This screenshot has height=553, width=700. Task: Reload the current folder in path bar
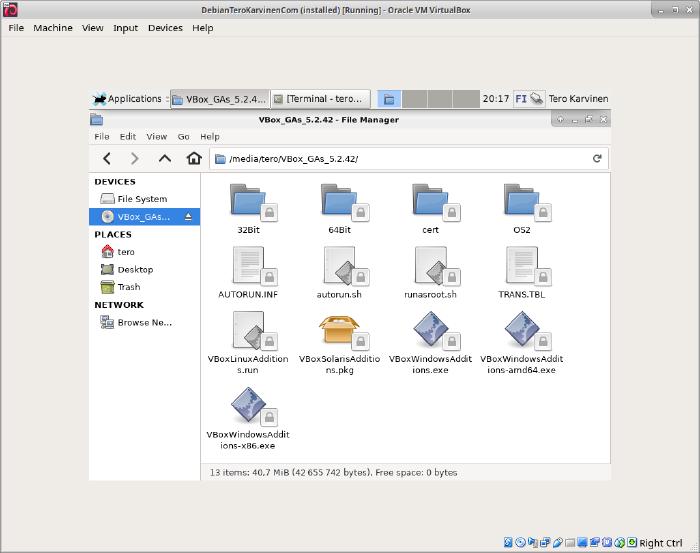coord(597,158)
